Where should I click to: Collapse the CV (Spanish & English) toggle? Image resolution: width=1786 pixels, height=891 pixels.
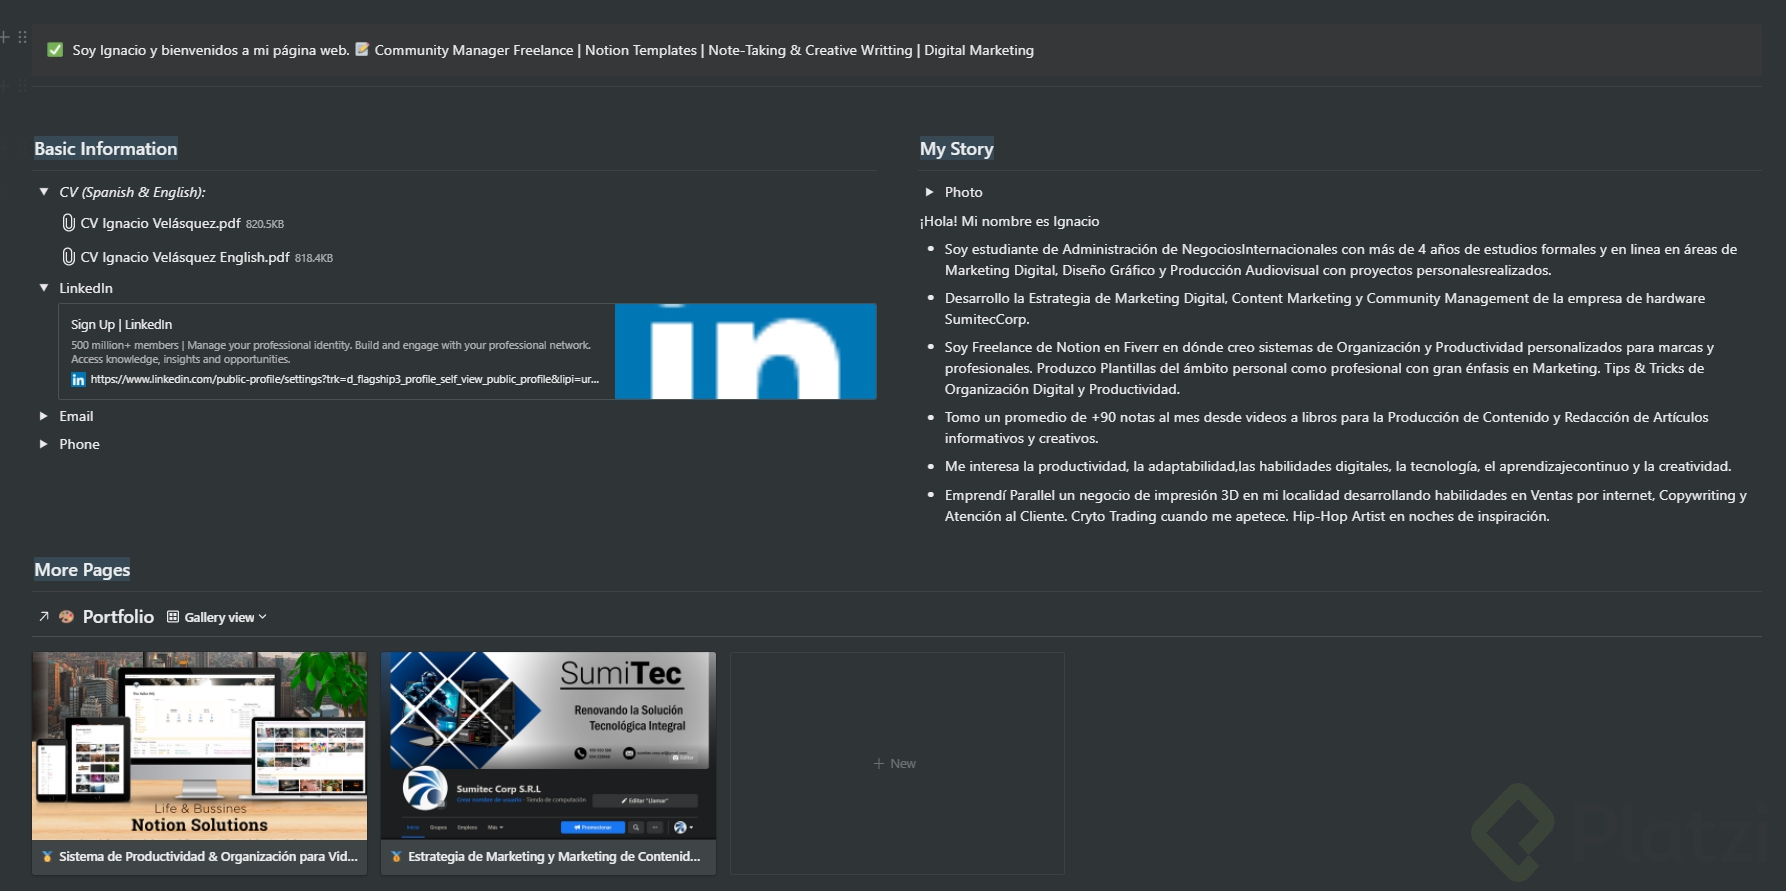[x=44, y=191]
